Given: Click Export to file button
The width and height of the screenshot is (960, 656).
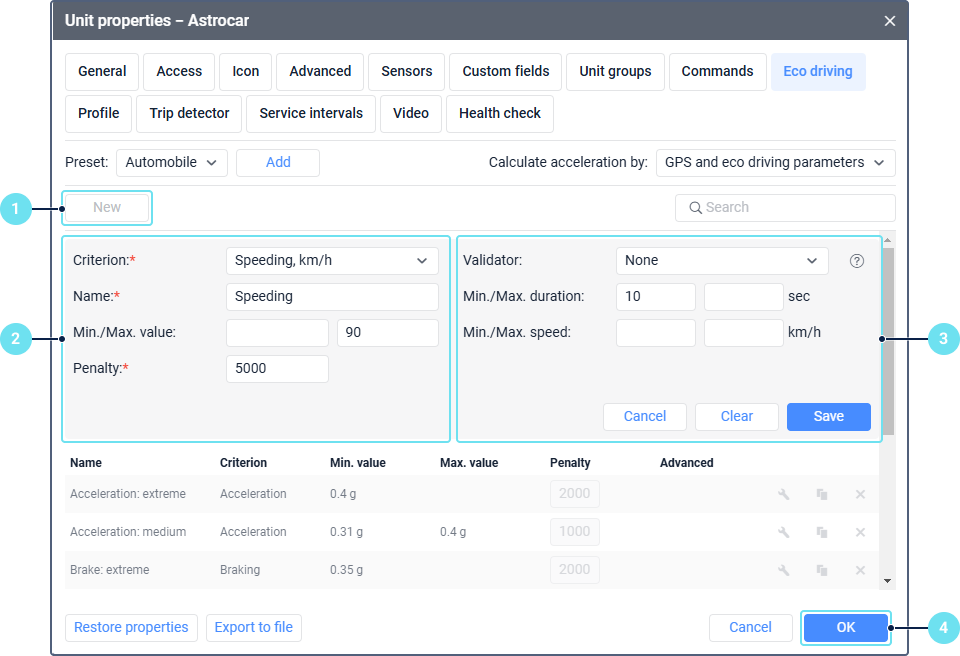Looking at the screenshot, I should click(x=254, y=628).
